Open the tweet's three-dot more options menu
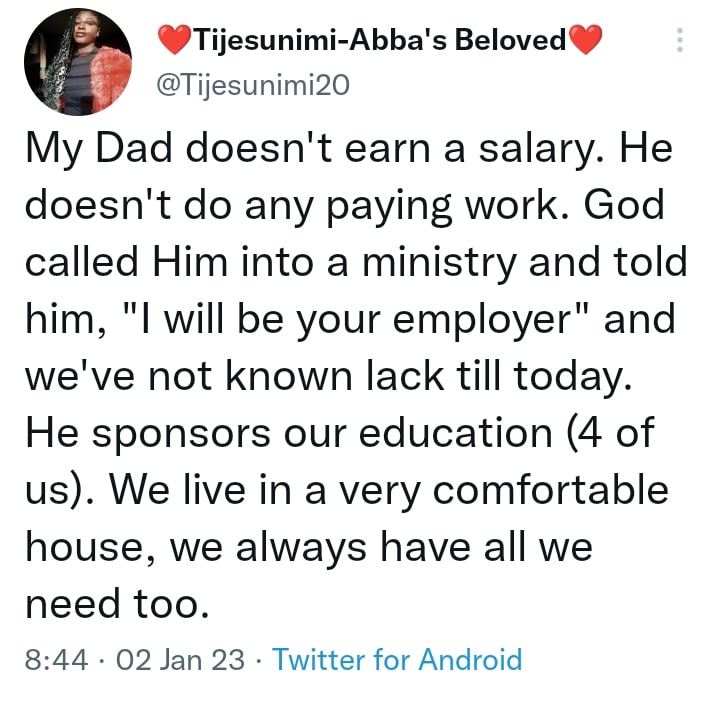Image resolution: width=720 pixels, height=701 pixels. [680, 40]
